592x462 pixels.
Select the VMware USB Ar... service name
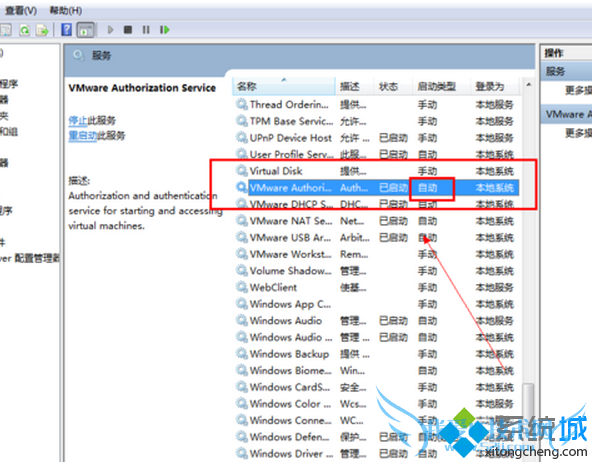point(290,237)
